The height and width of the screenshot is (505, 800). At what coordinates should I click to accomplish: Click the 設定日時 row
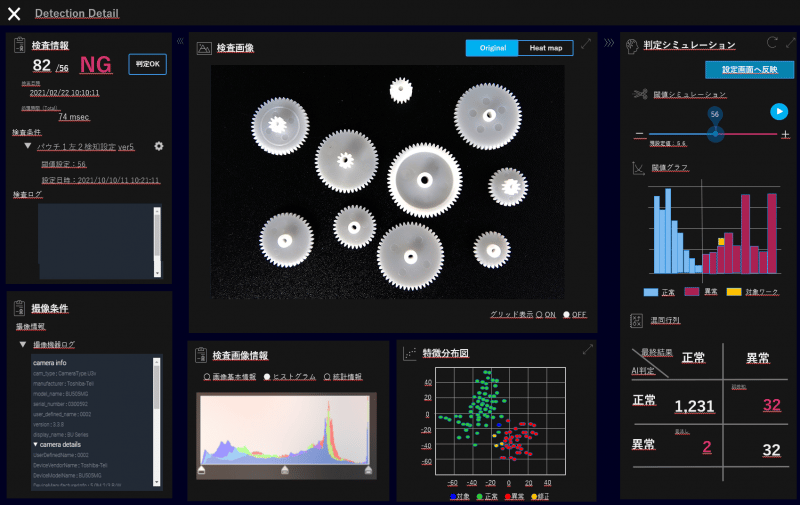click(101, 181)
